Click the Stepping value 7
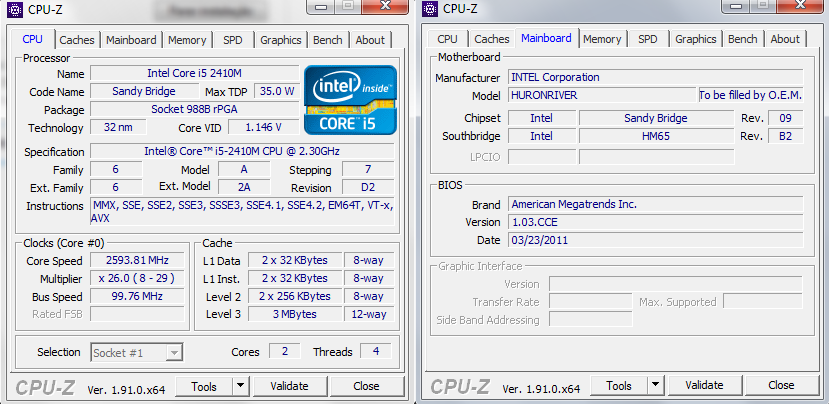Viewport: 829px width, 404px height. pyautogui.click(x=368, y=169)
